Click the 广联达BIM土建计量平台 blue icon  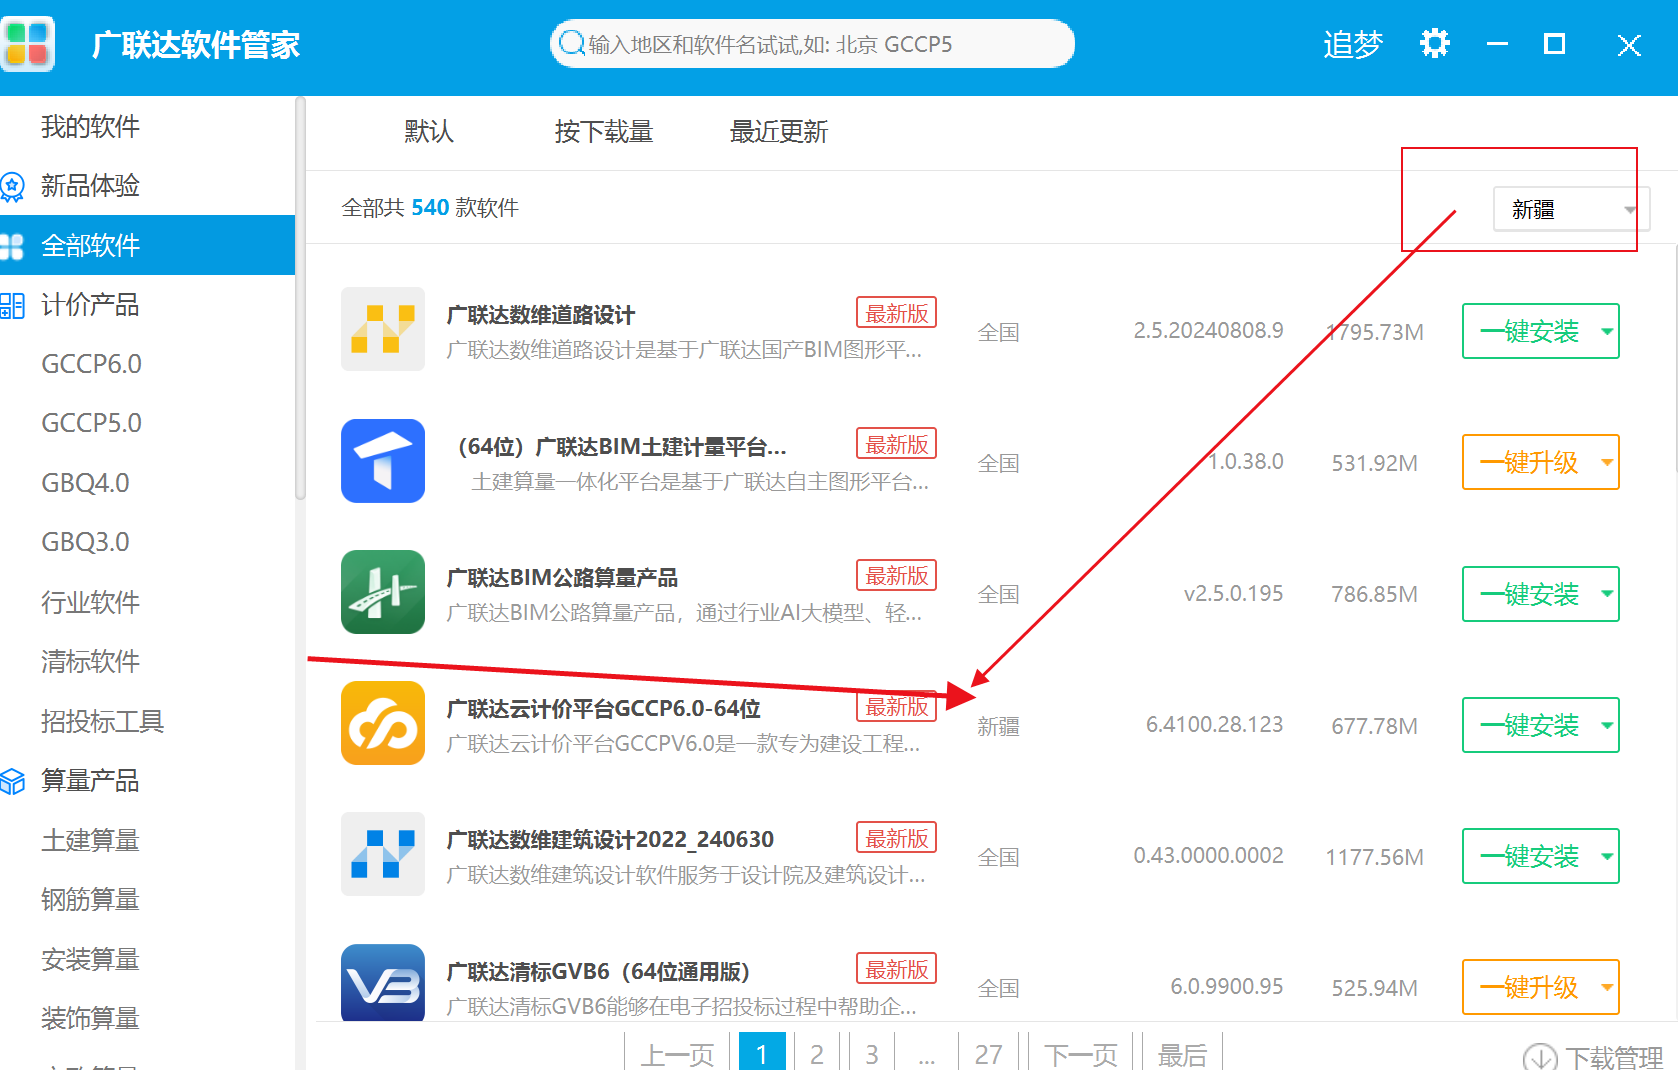[383, 461]
